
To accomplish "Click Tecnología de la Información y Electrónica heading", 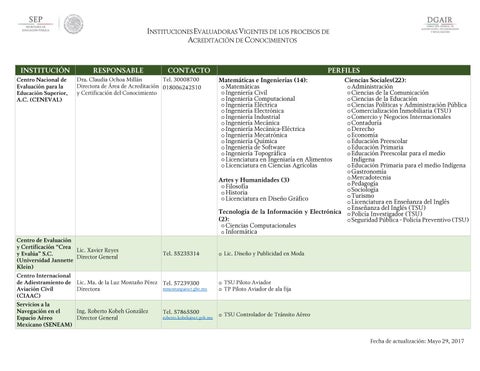I will click(280, 215).
